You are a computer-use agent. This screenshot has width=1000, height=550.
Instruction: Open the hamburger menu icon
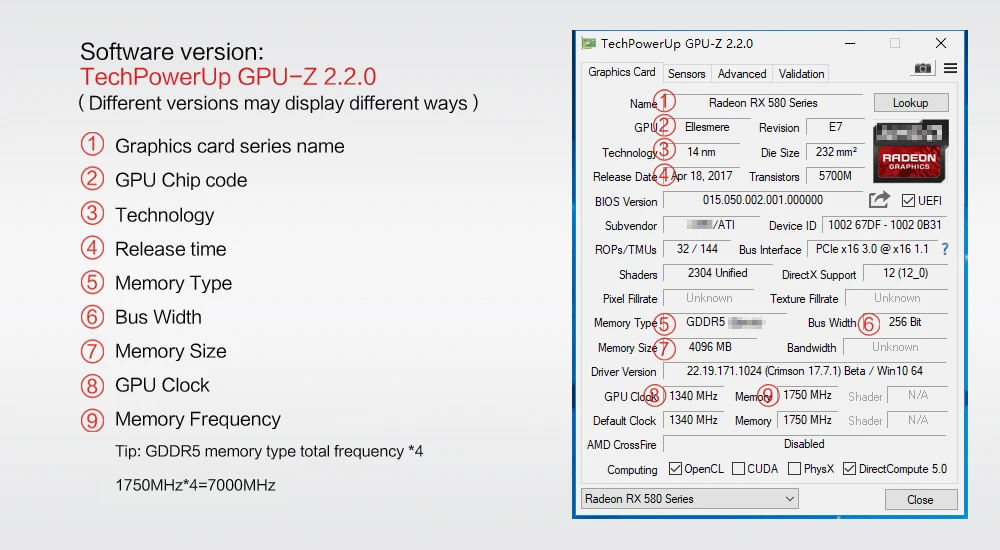point(950,68)
